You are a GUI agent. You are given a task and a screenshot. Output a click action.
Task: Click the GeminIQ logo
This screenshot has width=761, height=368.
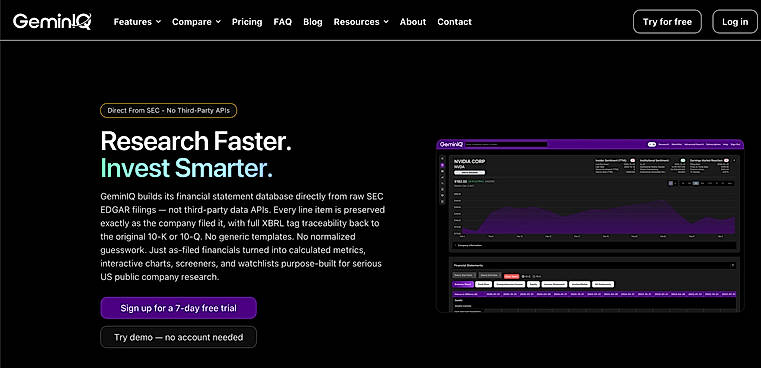[52, 21]
